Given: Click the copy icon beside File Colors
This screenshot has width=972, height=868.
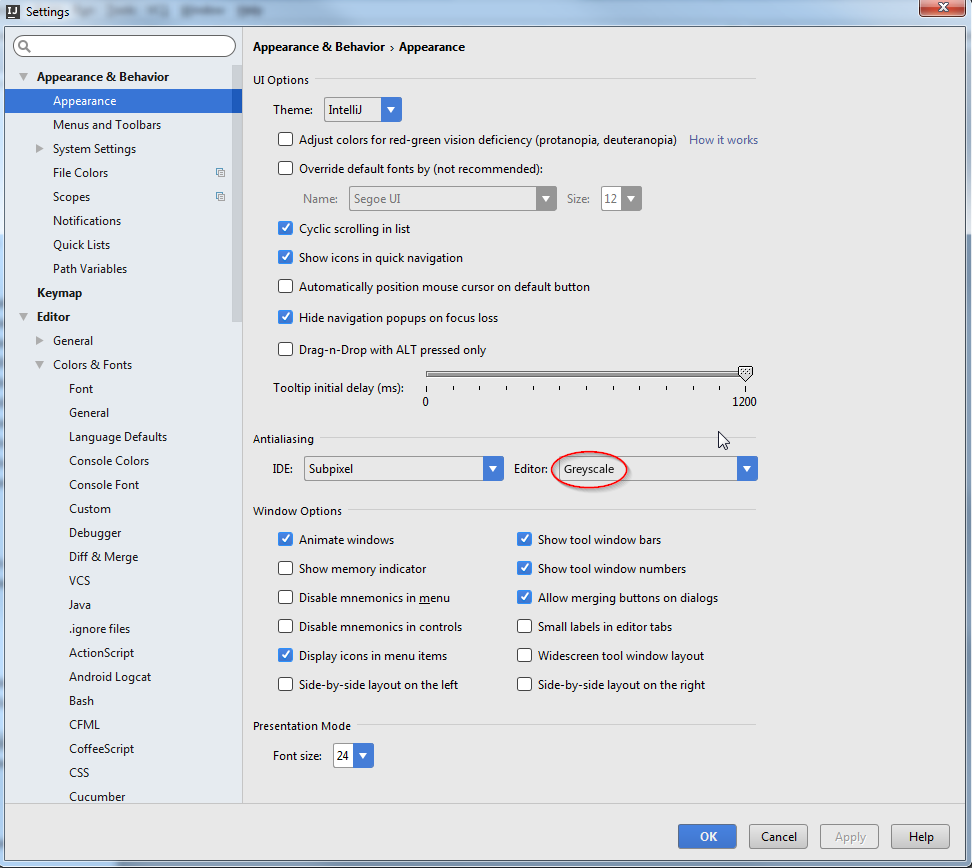Looking at the screenshot, I should (x=220, y=173).
